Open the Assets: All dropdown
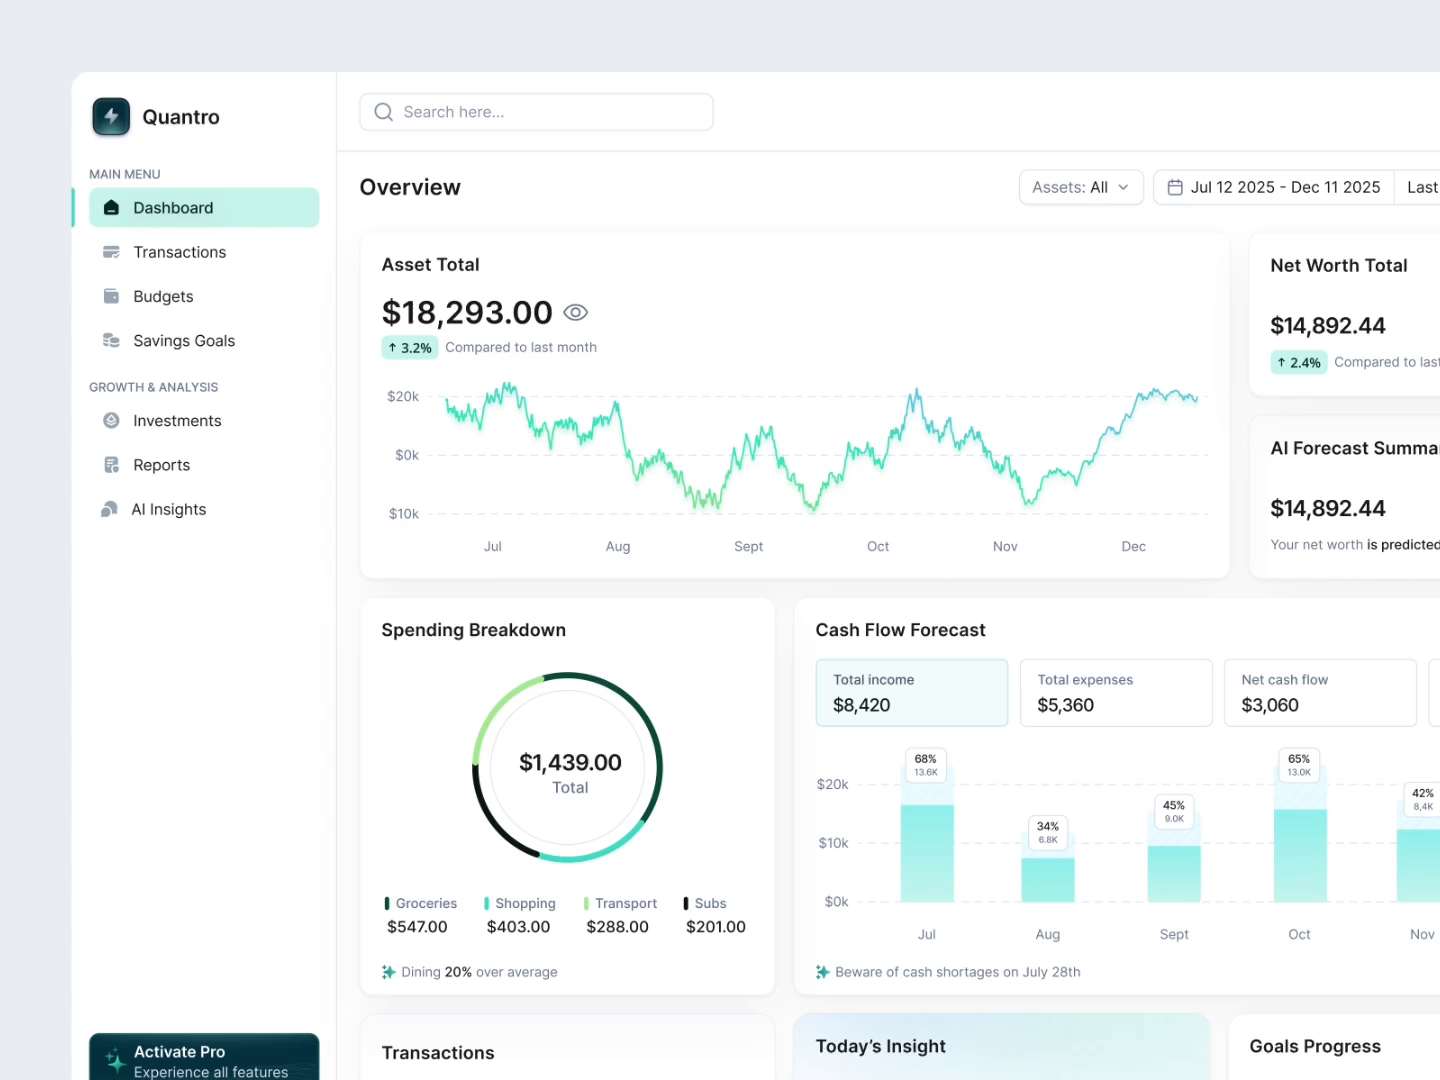The height and width of the screenshot is (1080, 1440). click(x=1080, y=187)
